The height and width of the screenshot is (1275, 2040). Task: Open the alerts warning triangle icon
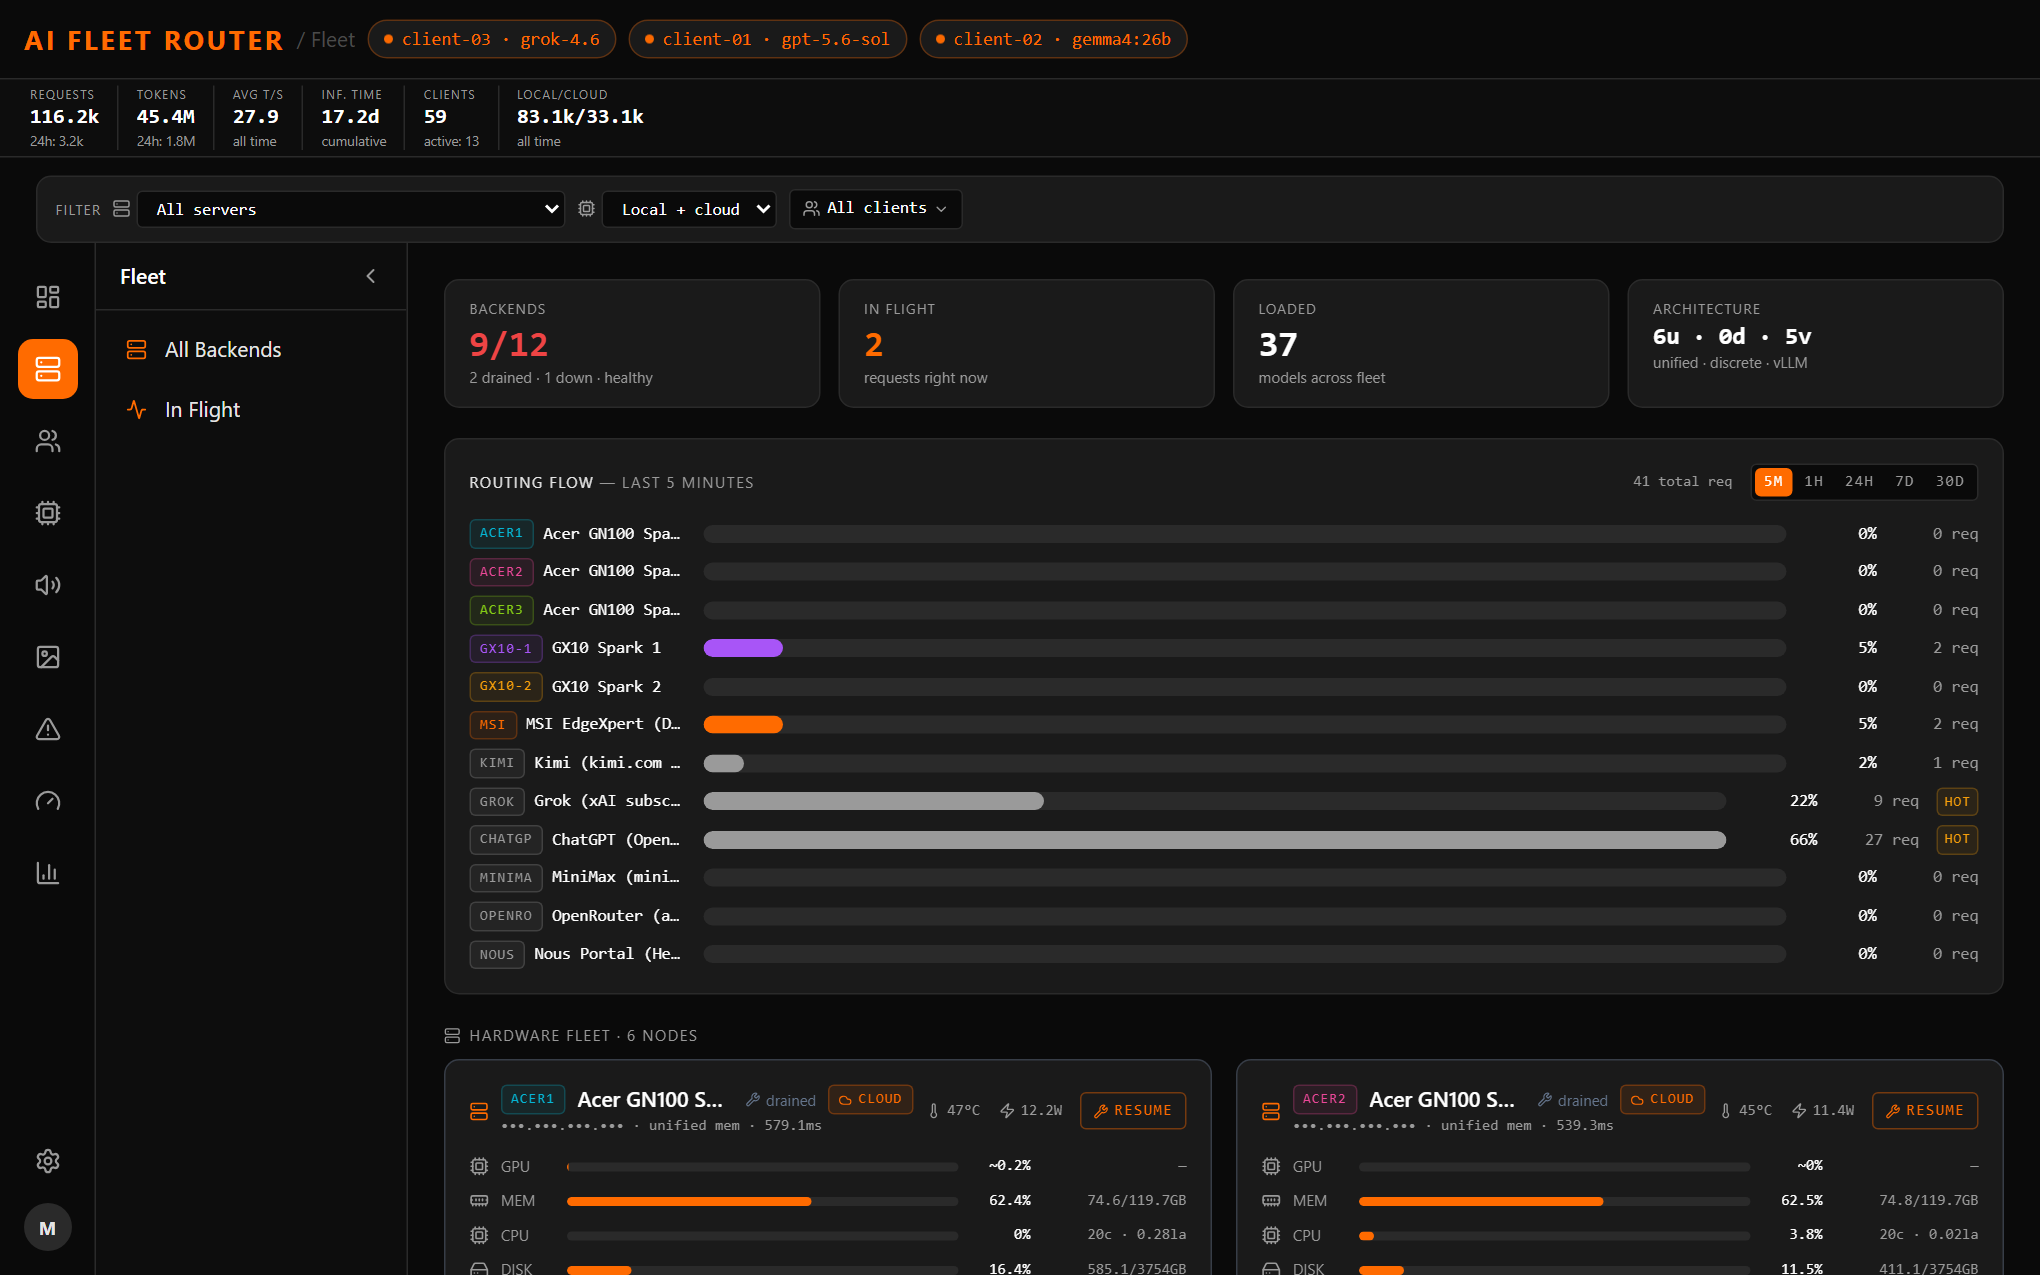click(x=48, y=729)
